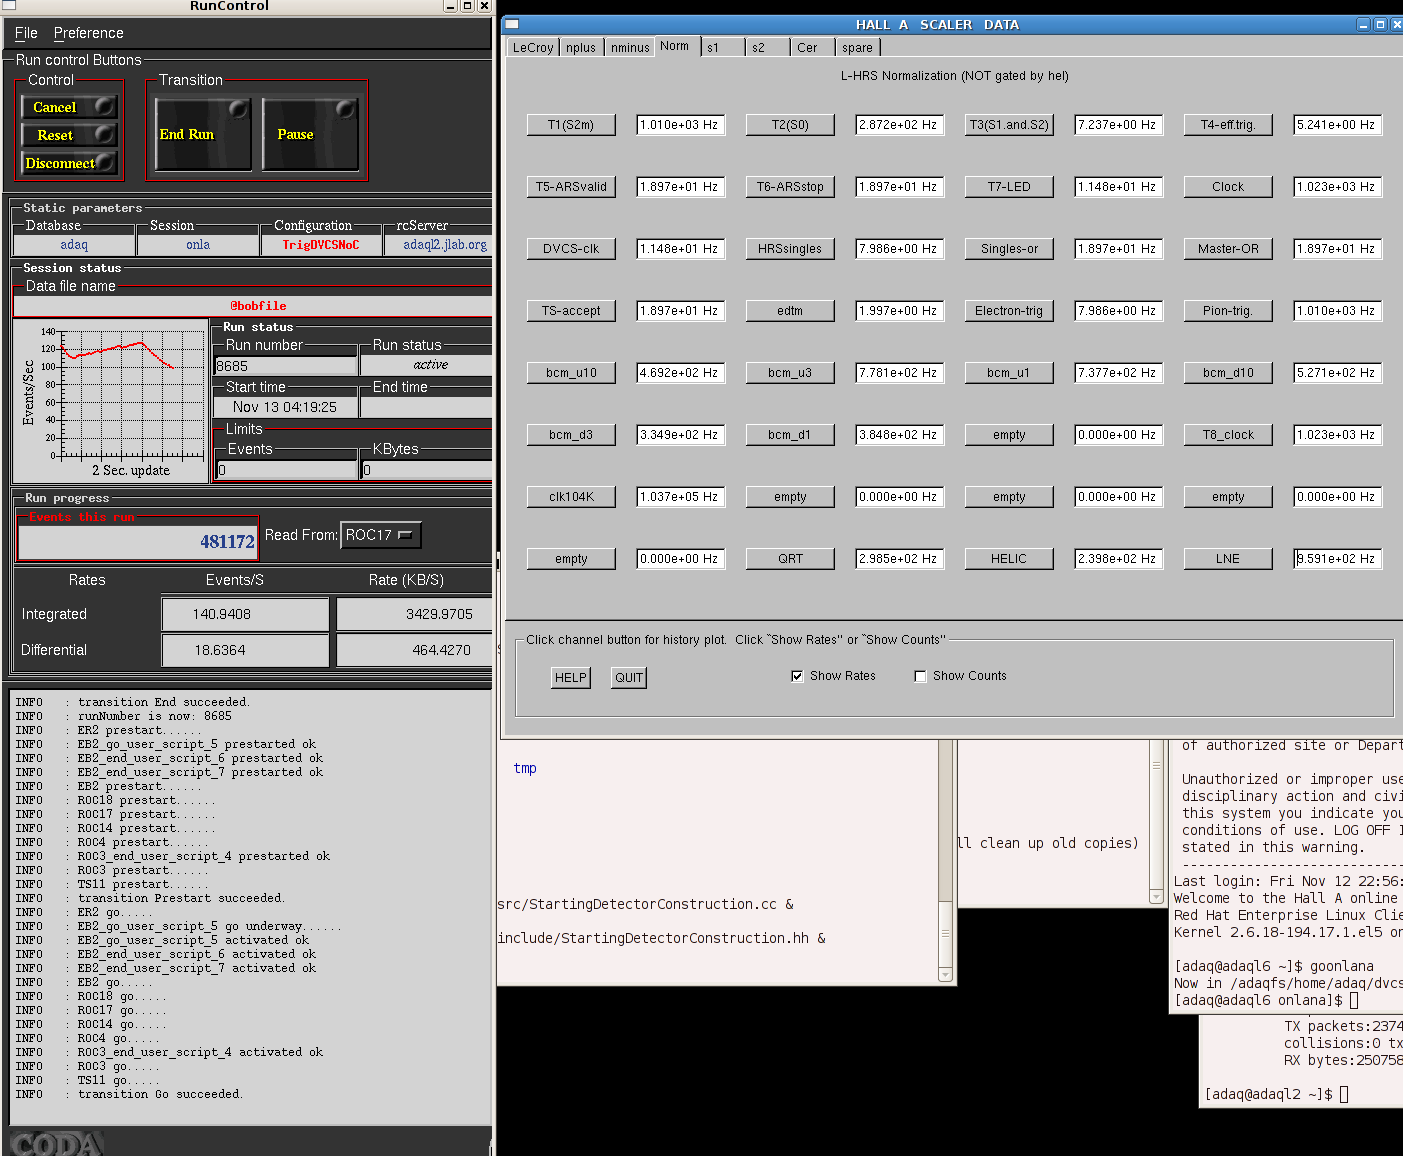The height and width of the screenshot is (1156, 1403).
Task: Click the HELP button in scaler window
Action: pos(571,678)
